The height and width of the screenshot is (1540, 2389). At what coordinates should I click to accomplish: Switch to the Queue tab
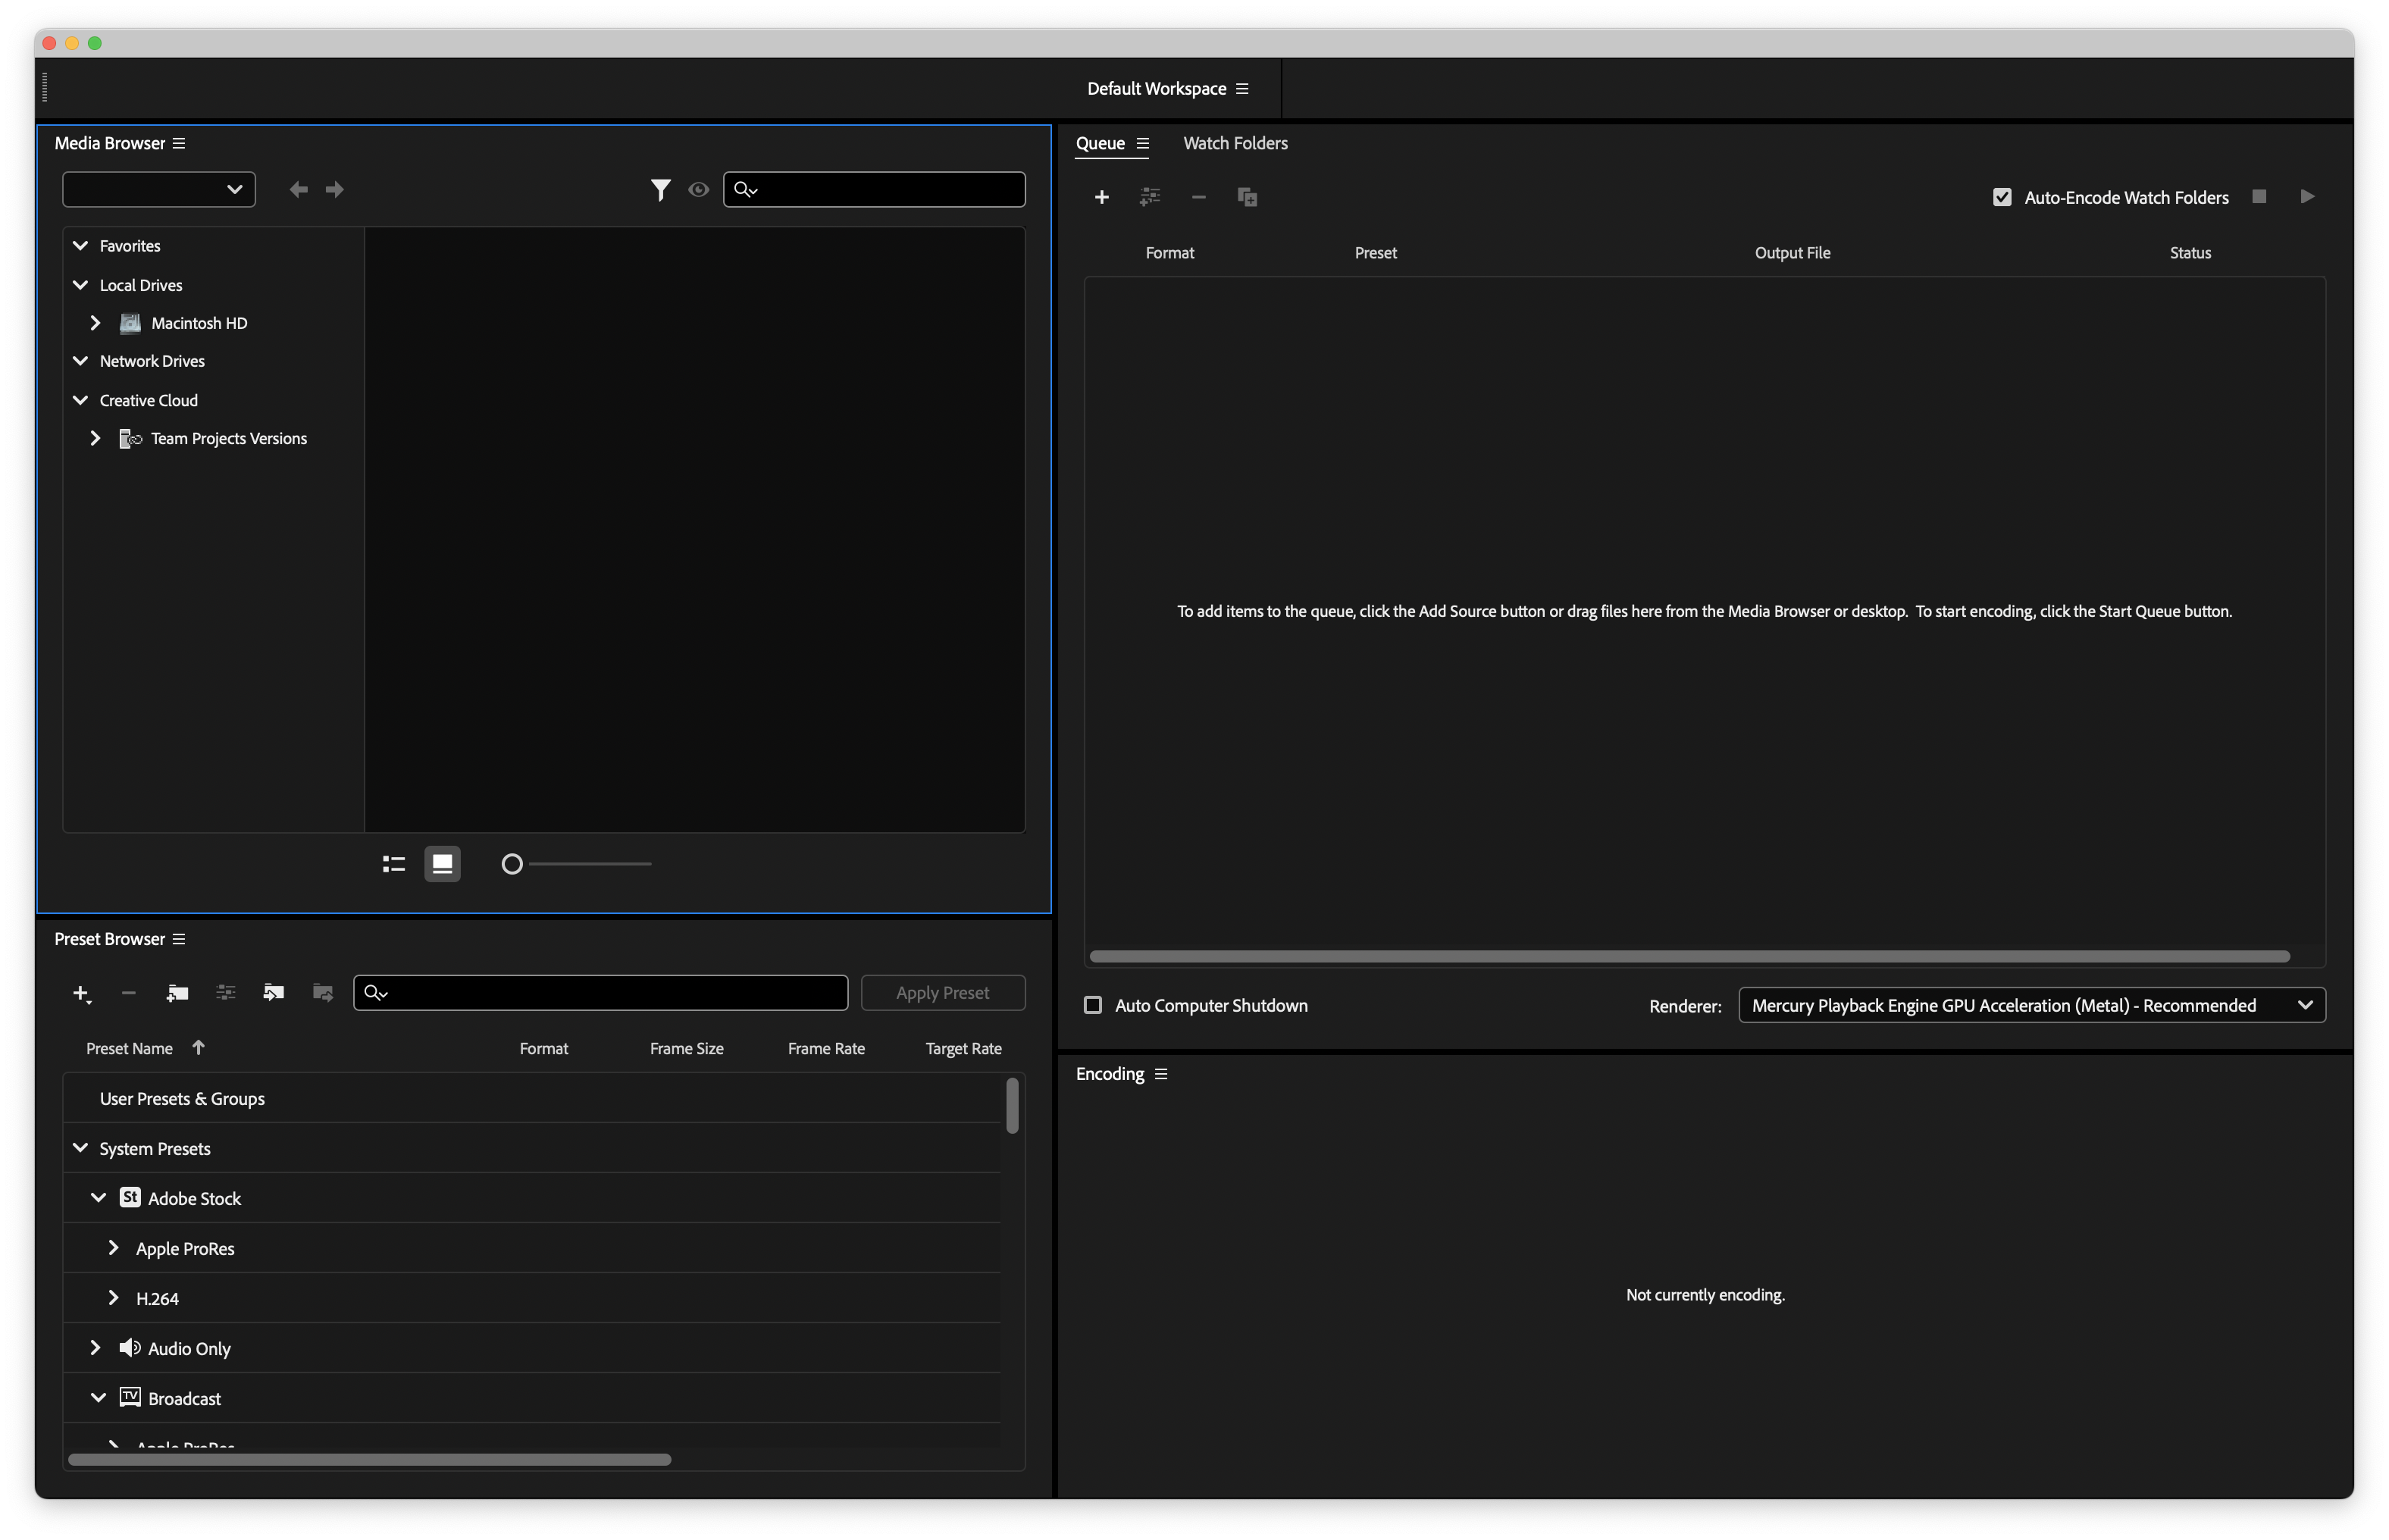[1100, 143]
